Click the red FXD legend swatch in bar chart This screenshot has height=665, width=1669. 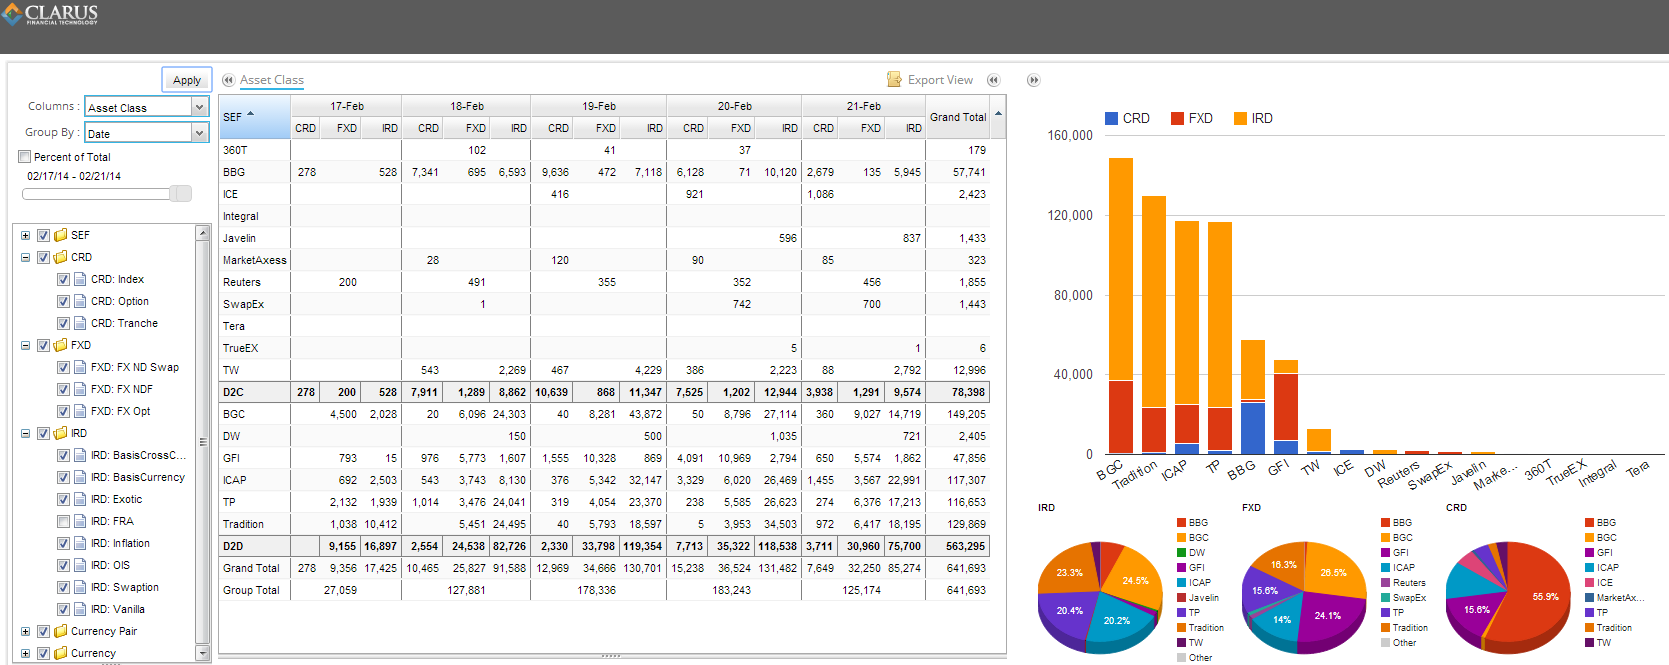1177,118
